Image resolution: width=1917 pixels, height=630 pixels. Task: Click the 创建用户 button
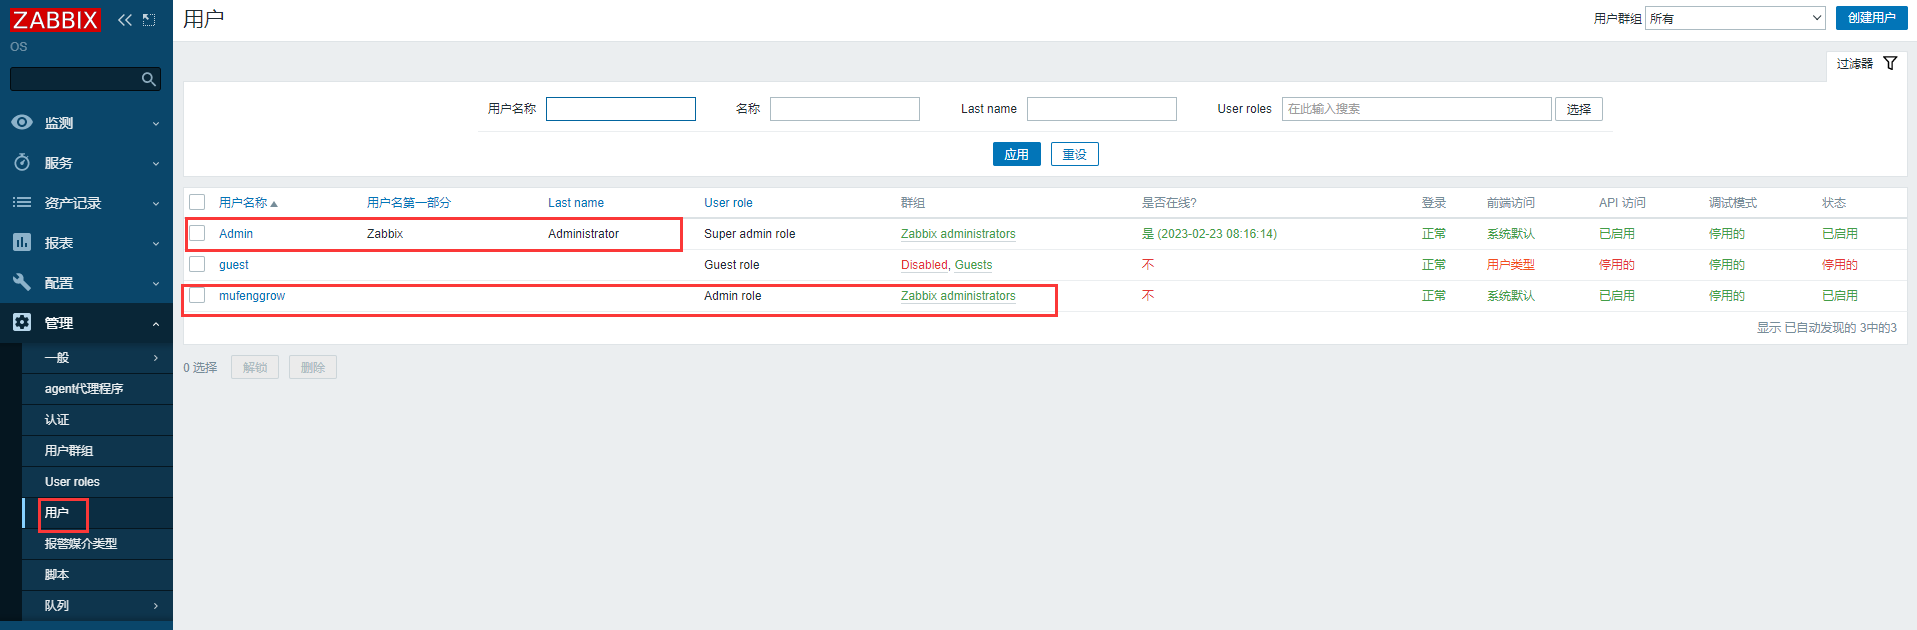(1871, 18)
